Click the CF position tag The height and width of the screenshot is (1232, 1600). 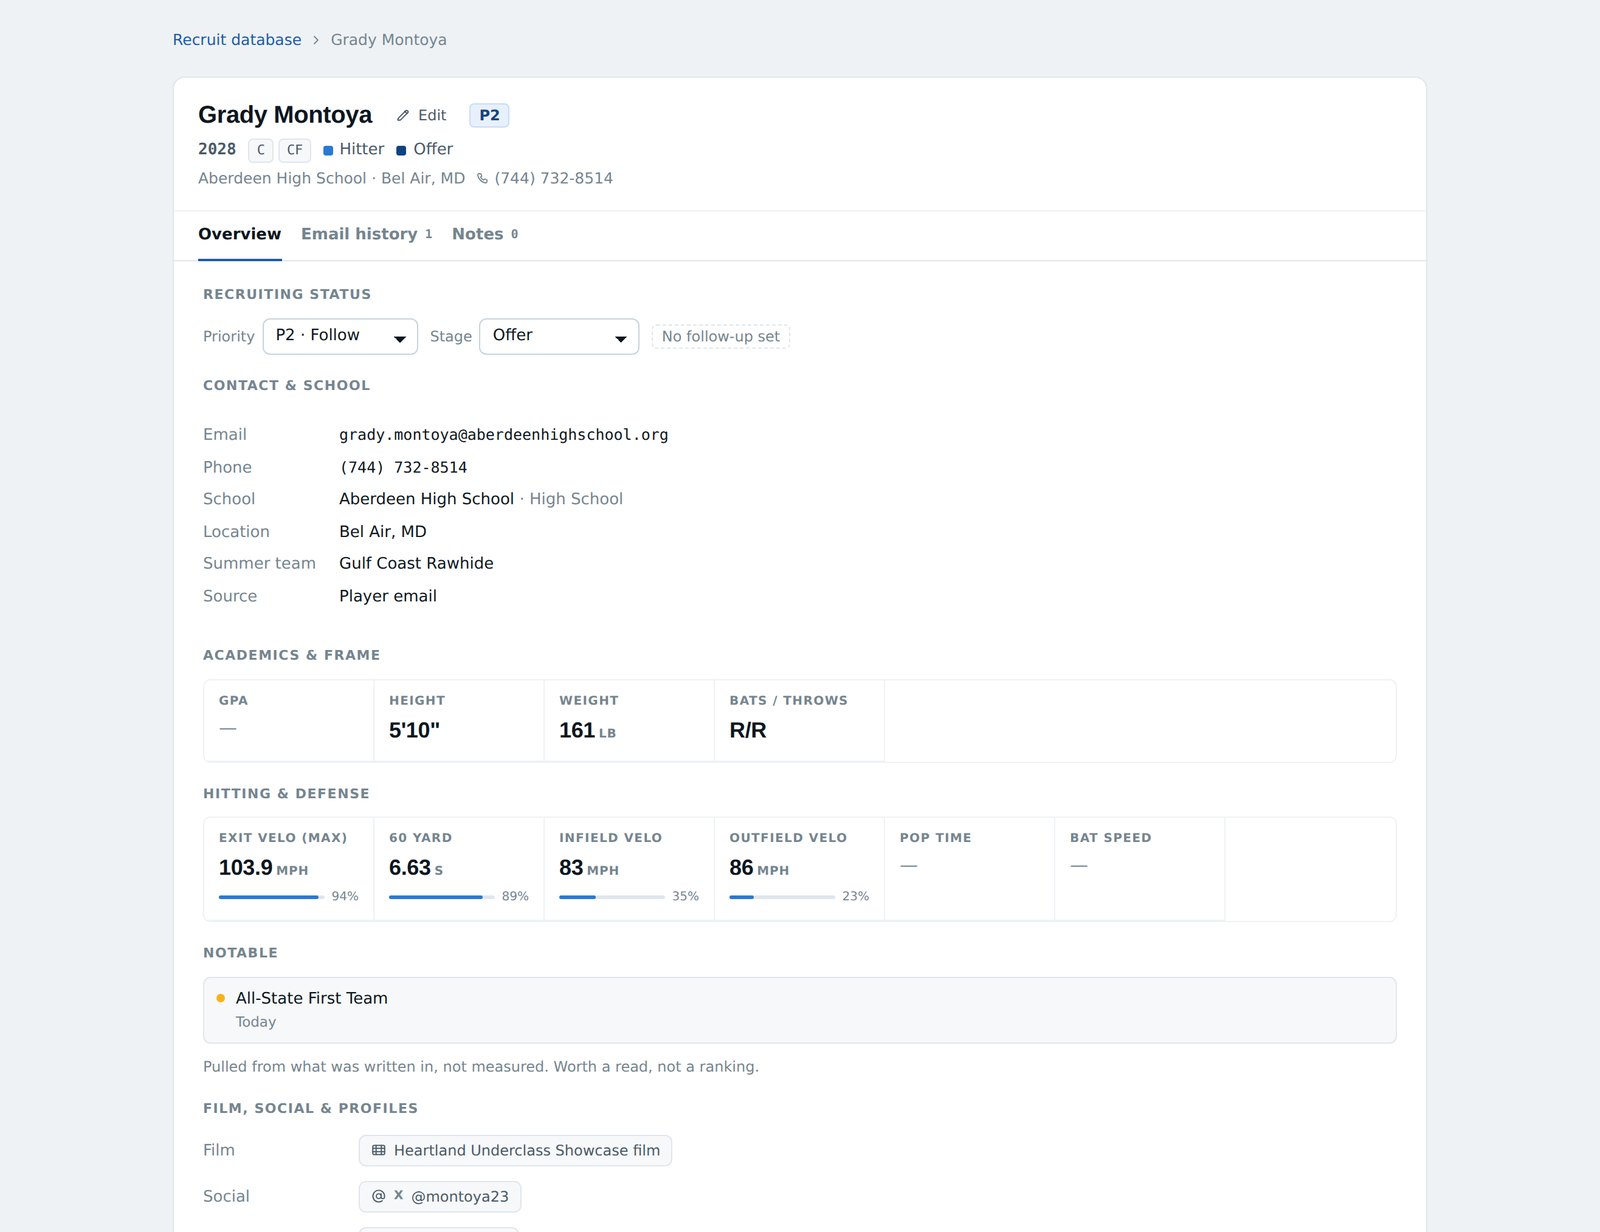(295, 150)
